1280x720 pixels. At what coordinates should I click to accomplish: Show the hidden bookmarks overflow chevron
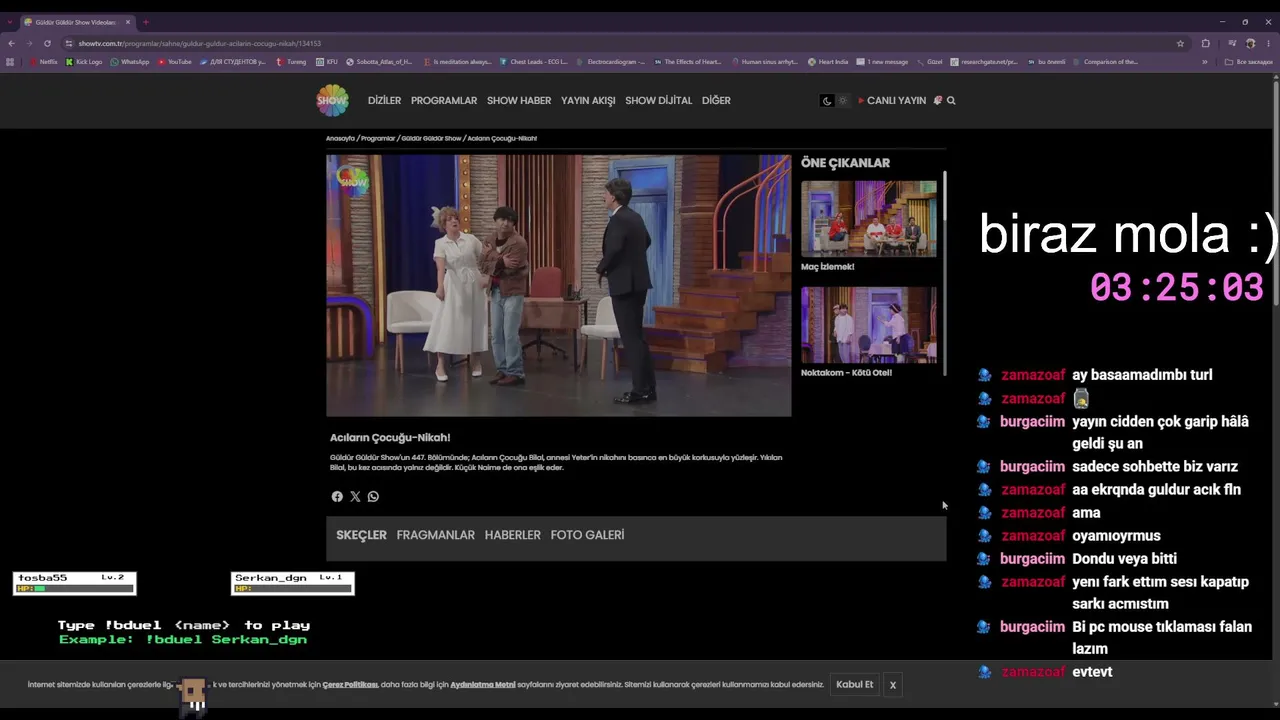1204,62
